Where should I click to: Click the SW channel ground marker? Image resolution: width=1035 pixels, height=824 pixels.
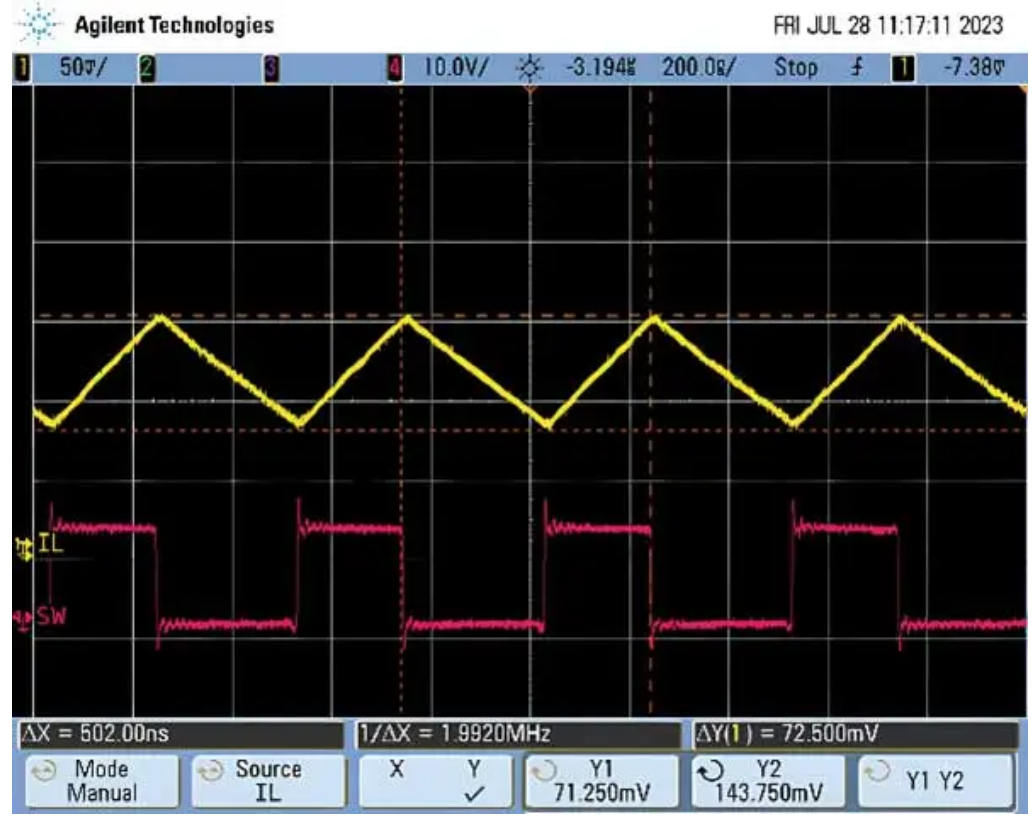22,621
